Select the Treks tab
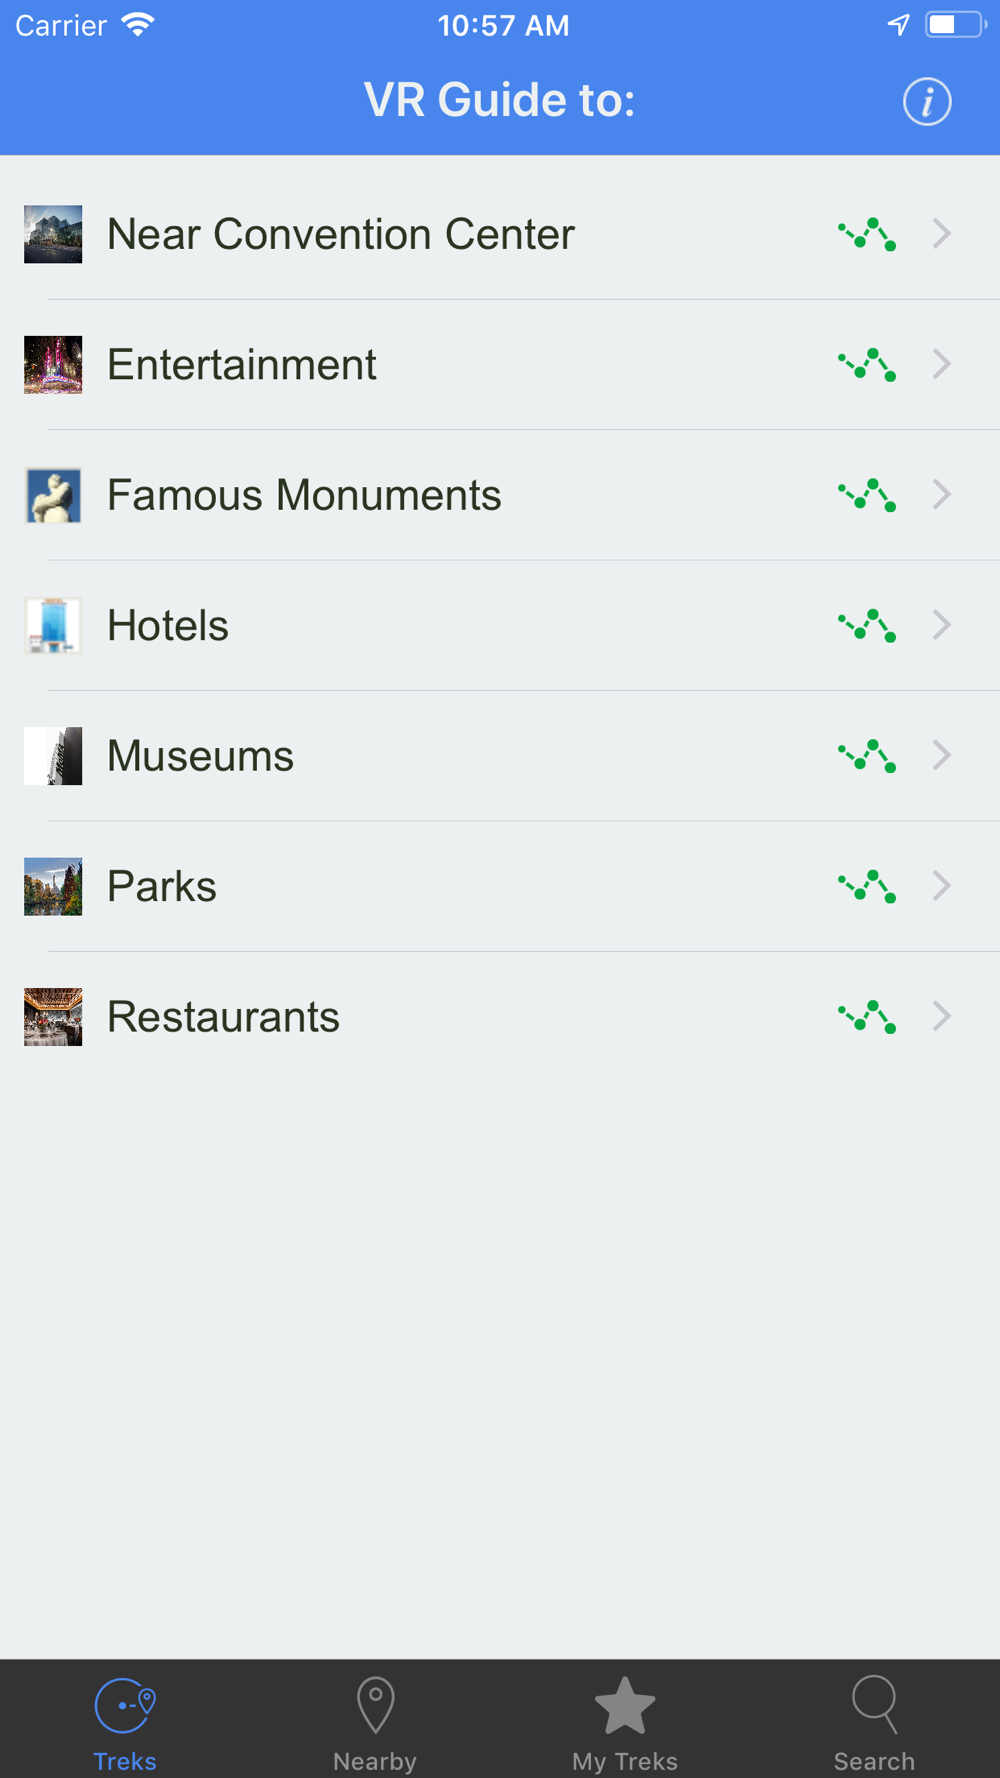 point(125,1724)
